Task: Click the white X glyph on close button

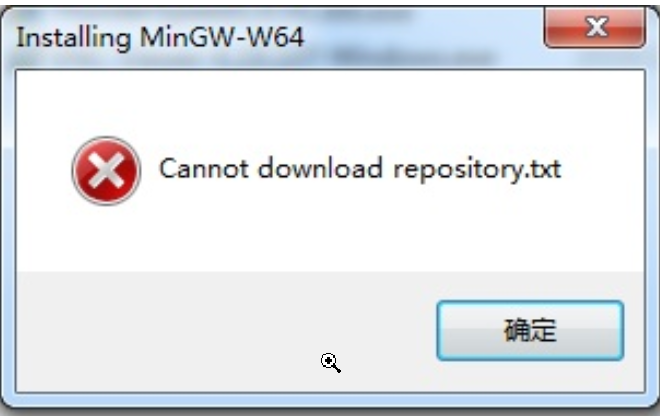Action: pyautogui.click(x=597, y=27)
